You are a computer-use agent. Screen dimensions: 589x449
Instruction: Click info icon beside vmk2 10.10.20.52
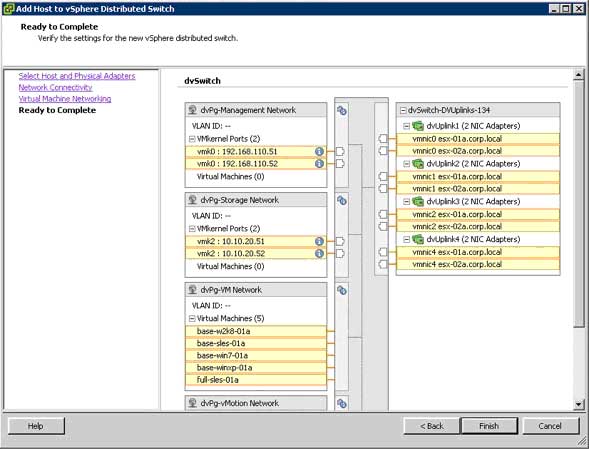(x=319, y=254)
